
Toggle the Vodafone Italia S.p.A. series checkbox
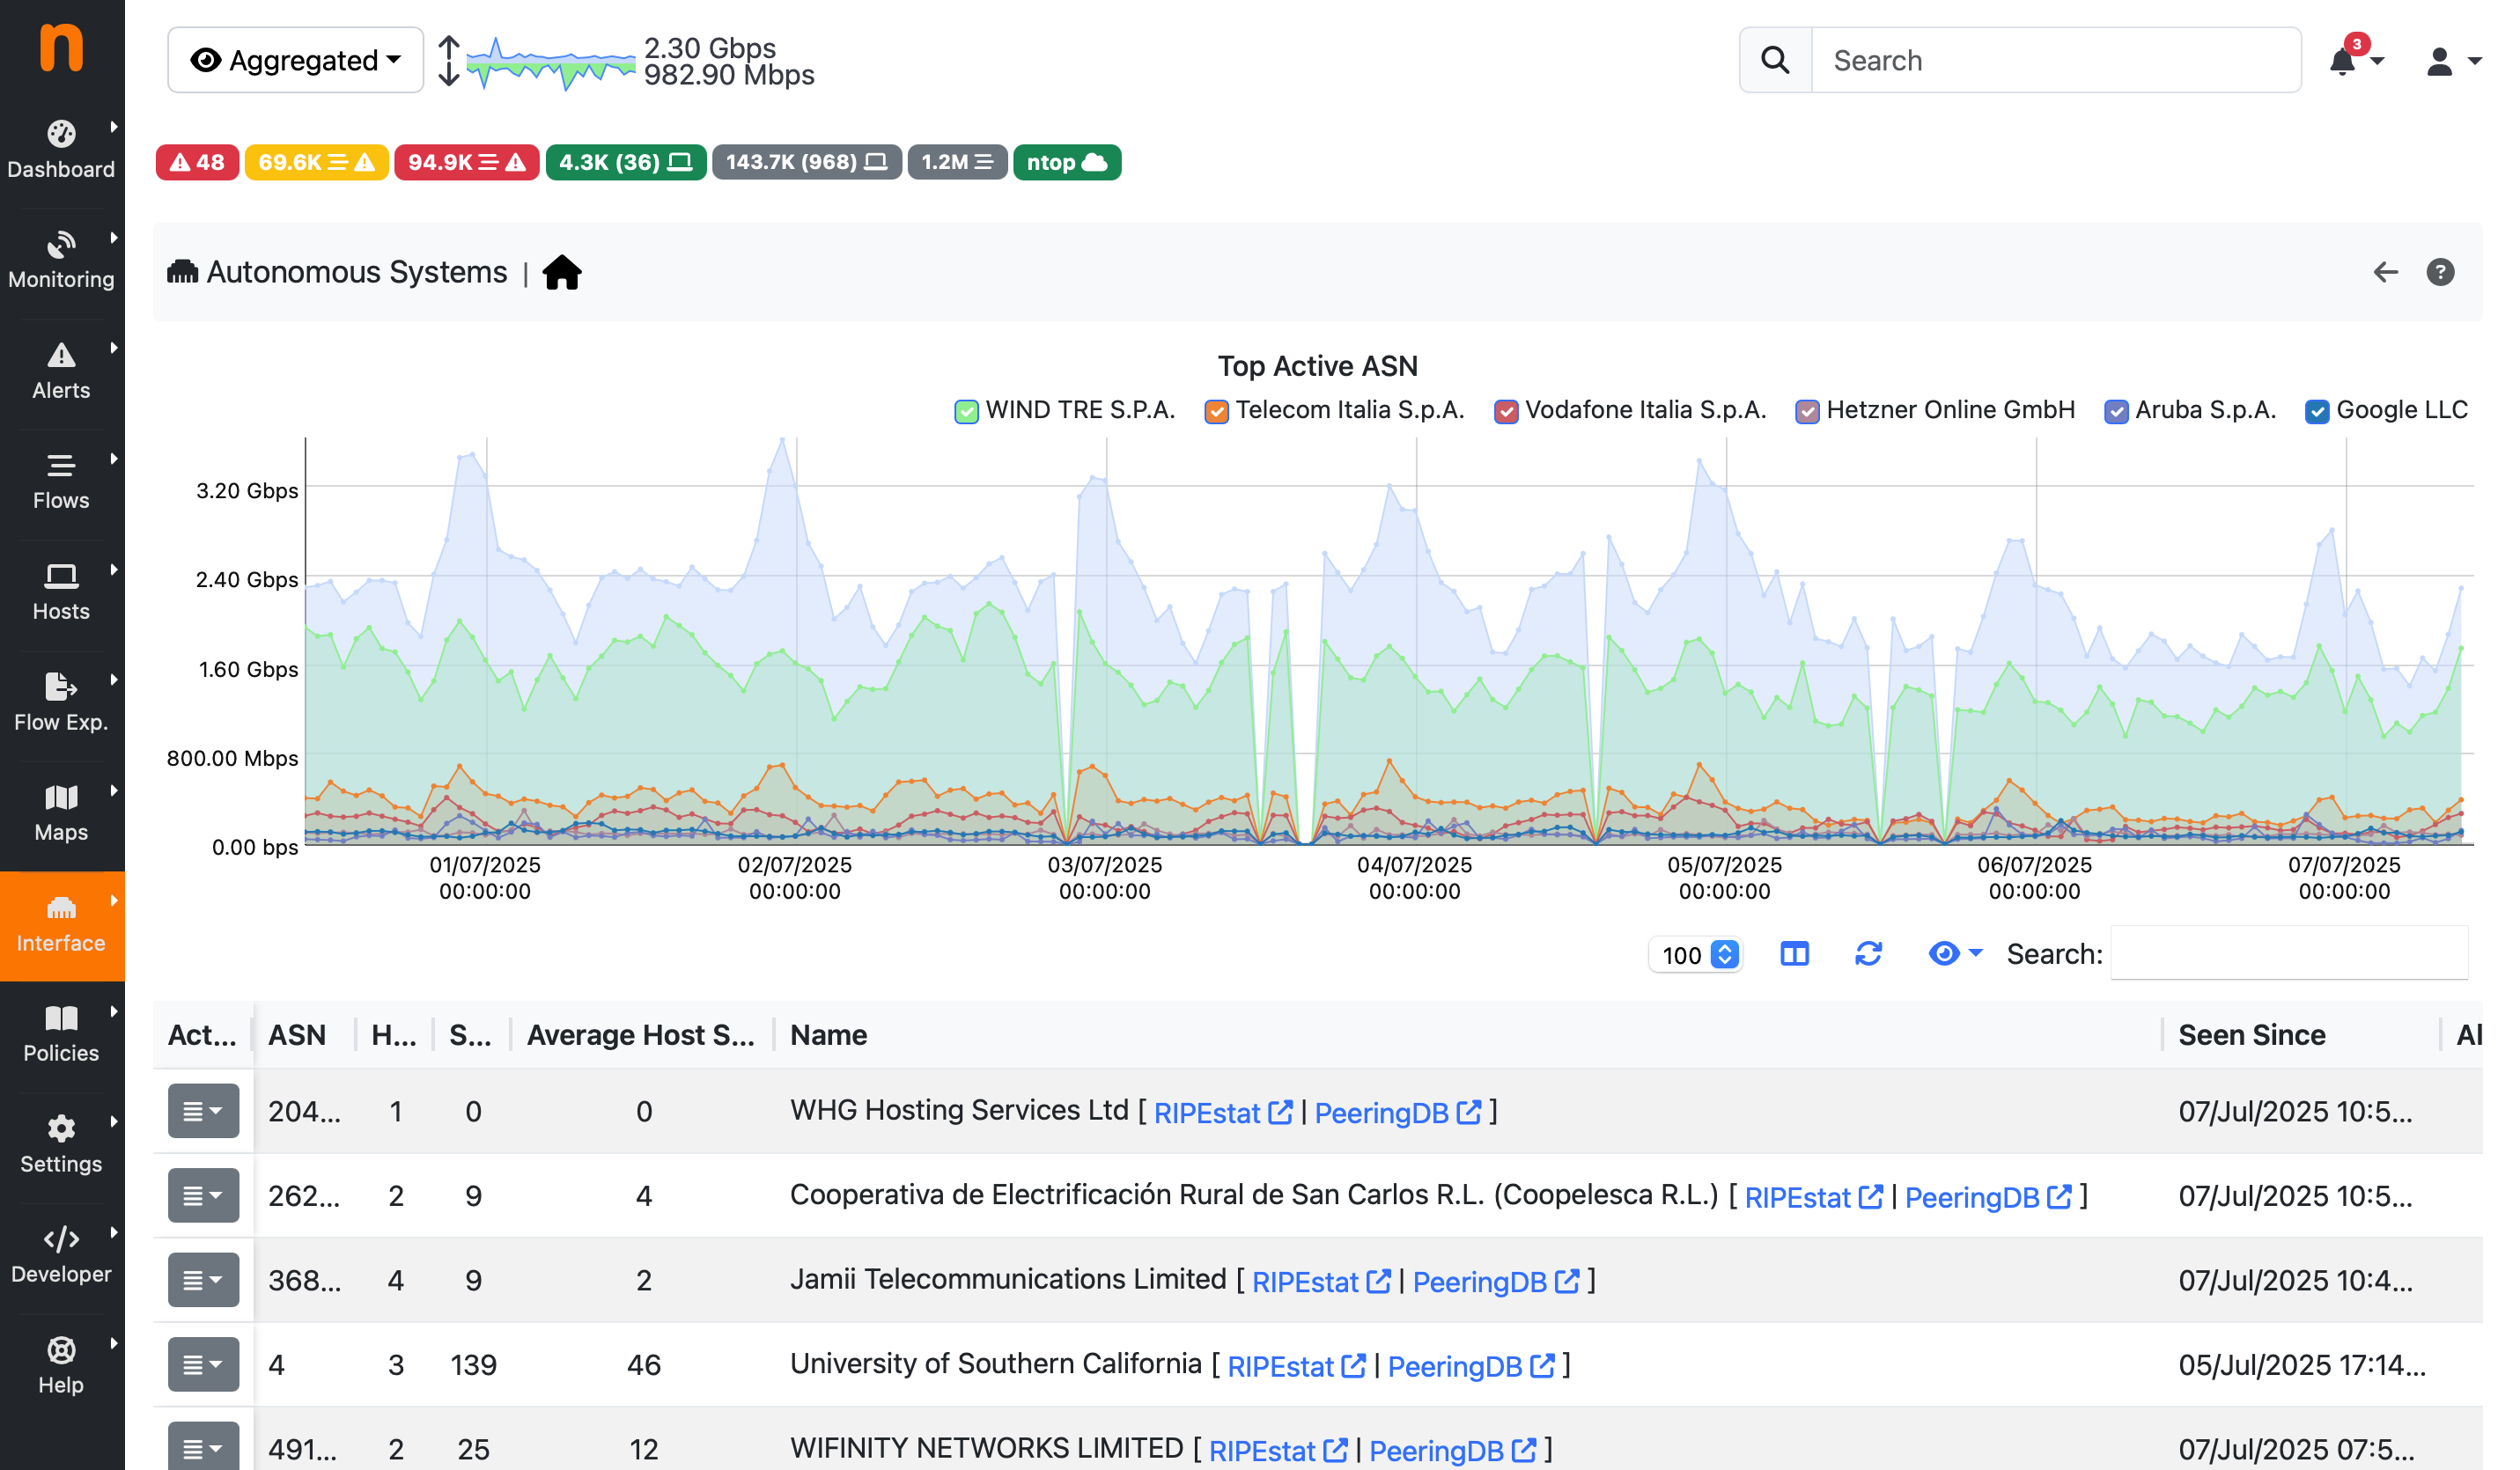coord(1506,411)
